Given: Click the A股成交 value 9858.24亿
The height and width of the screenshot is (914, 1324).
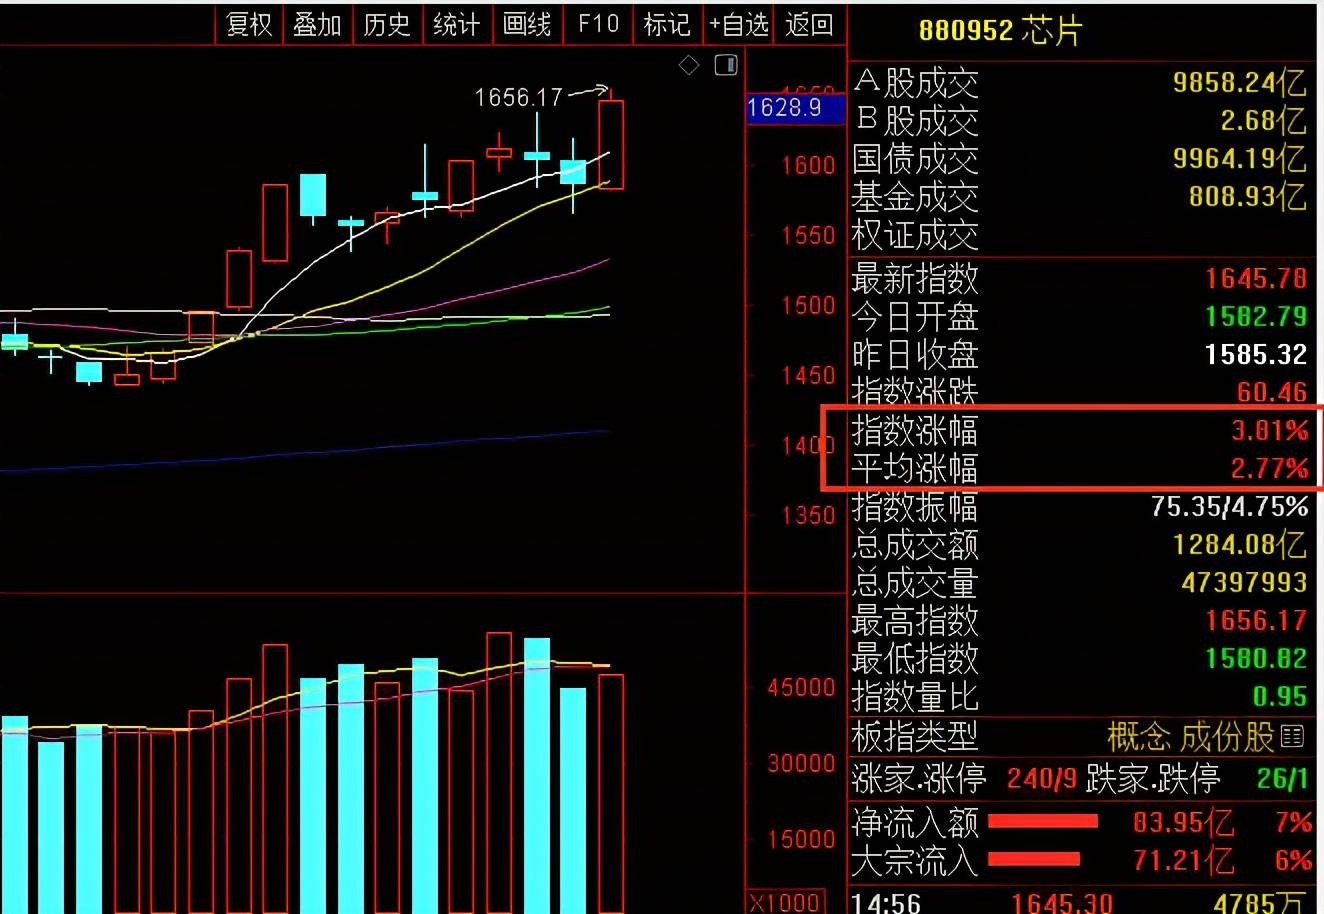Looking at the screenshot, I should point(1239,83).
